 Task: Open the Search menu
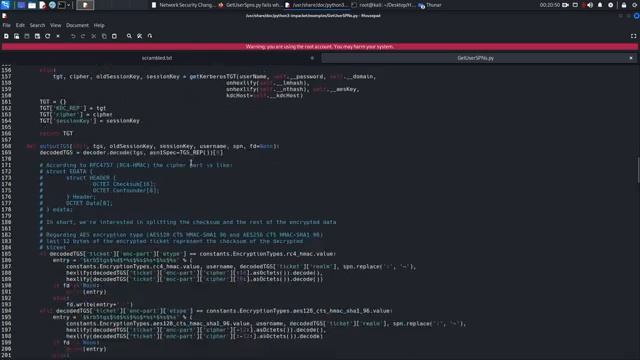click(x=37, y=25)
